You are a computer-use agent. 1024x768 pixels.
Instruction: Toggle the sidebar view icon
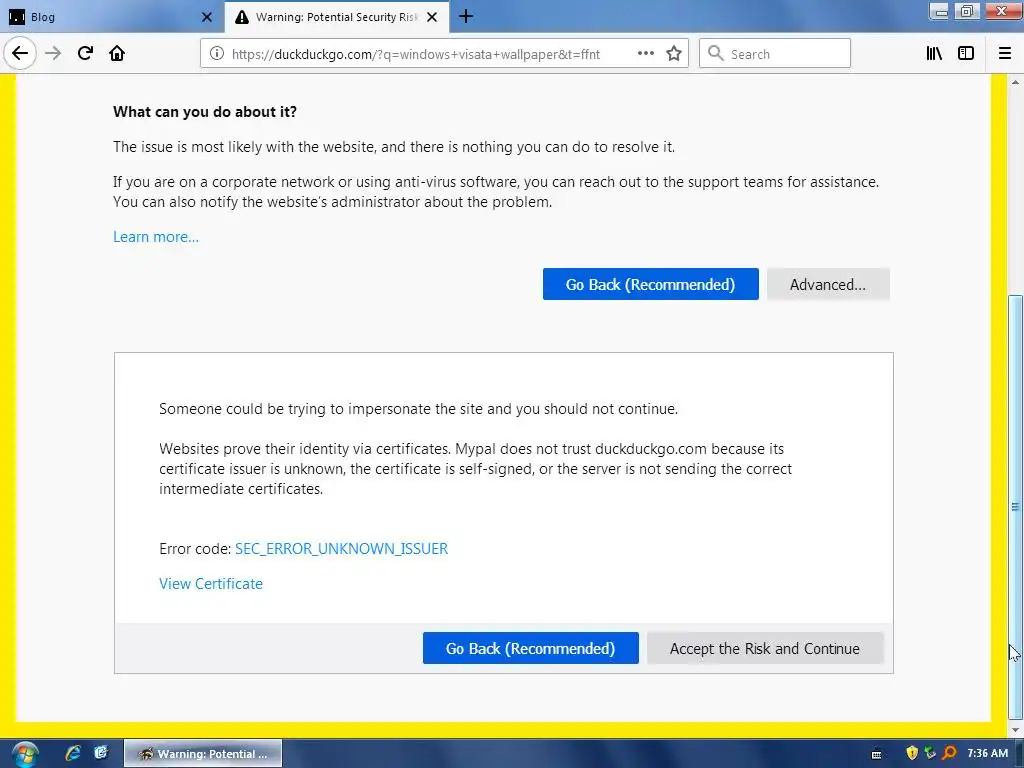(x=966, y=54)
